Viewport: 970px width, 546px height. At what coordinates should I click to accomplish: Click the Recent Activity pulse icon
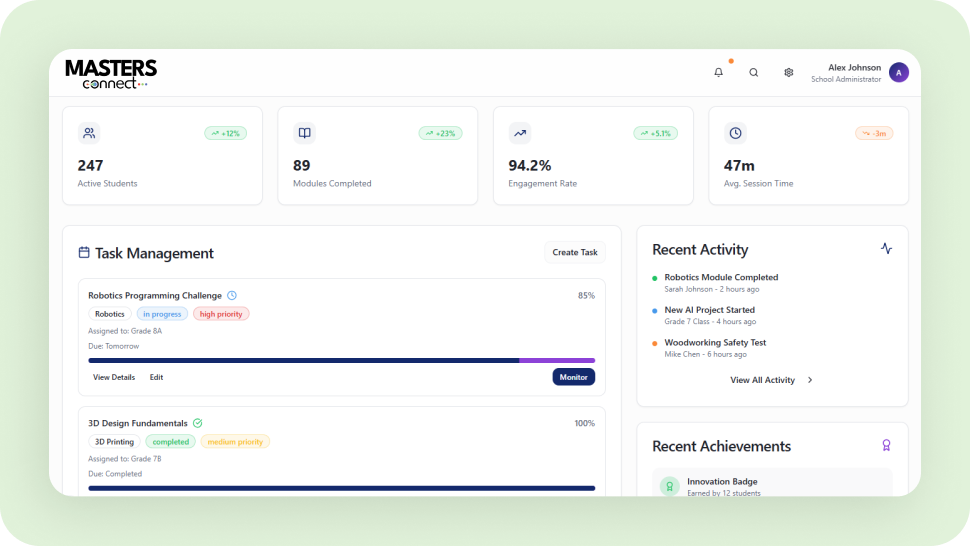coord(886,249)
